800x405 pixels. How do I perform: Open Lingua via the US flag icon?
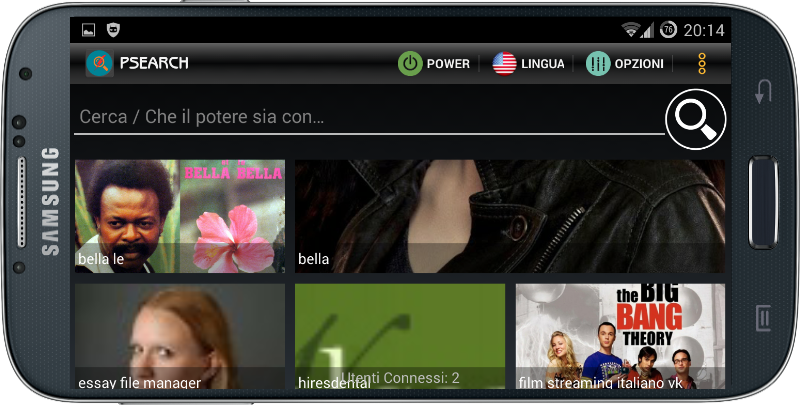pos(504,64)
